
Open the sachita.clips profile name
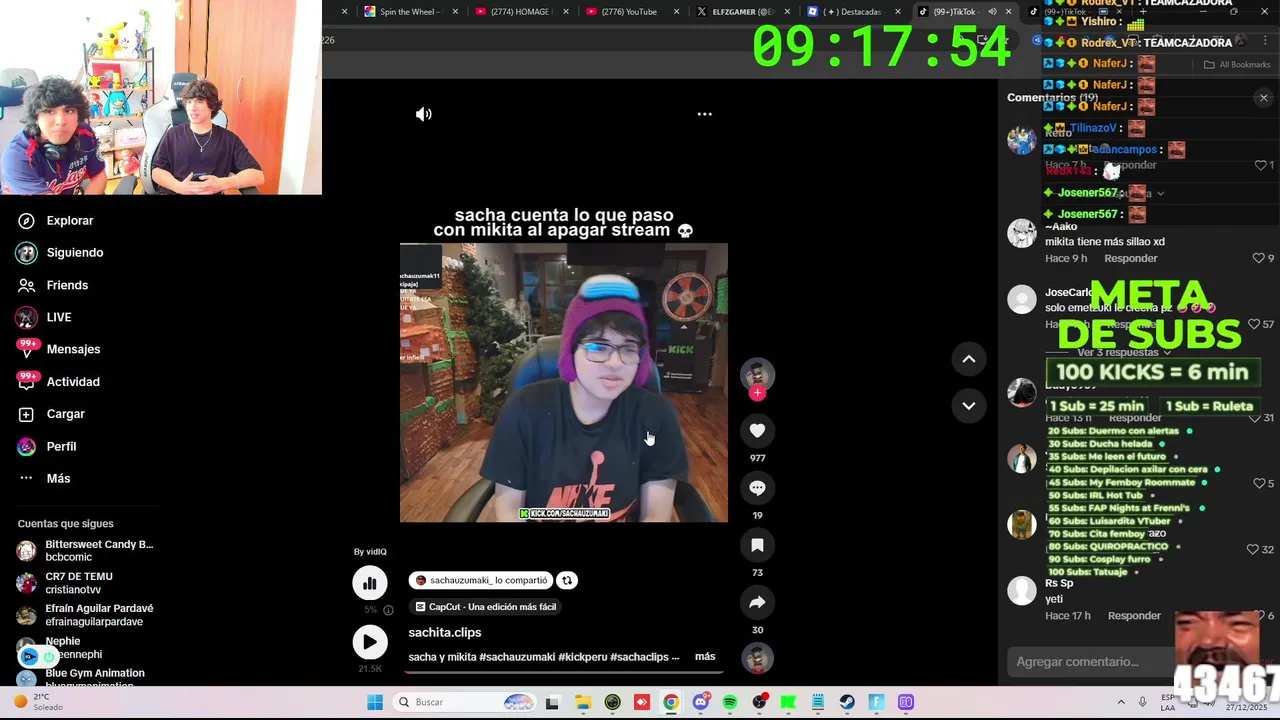coord(445,632)
